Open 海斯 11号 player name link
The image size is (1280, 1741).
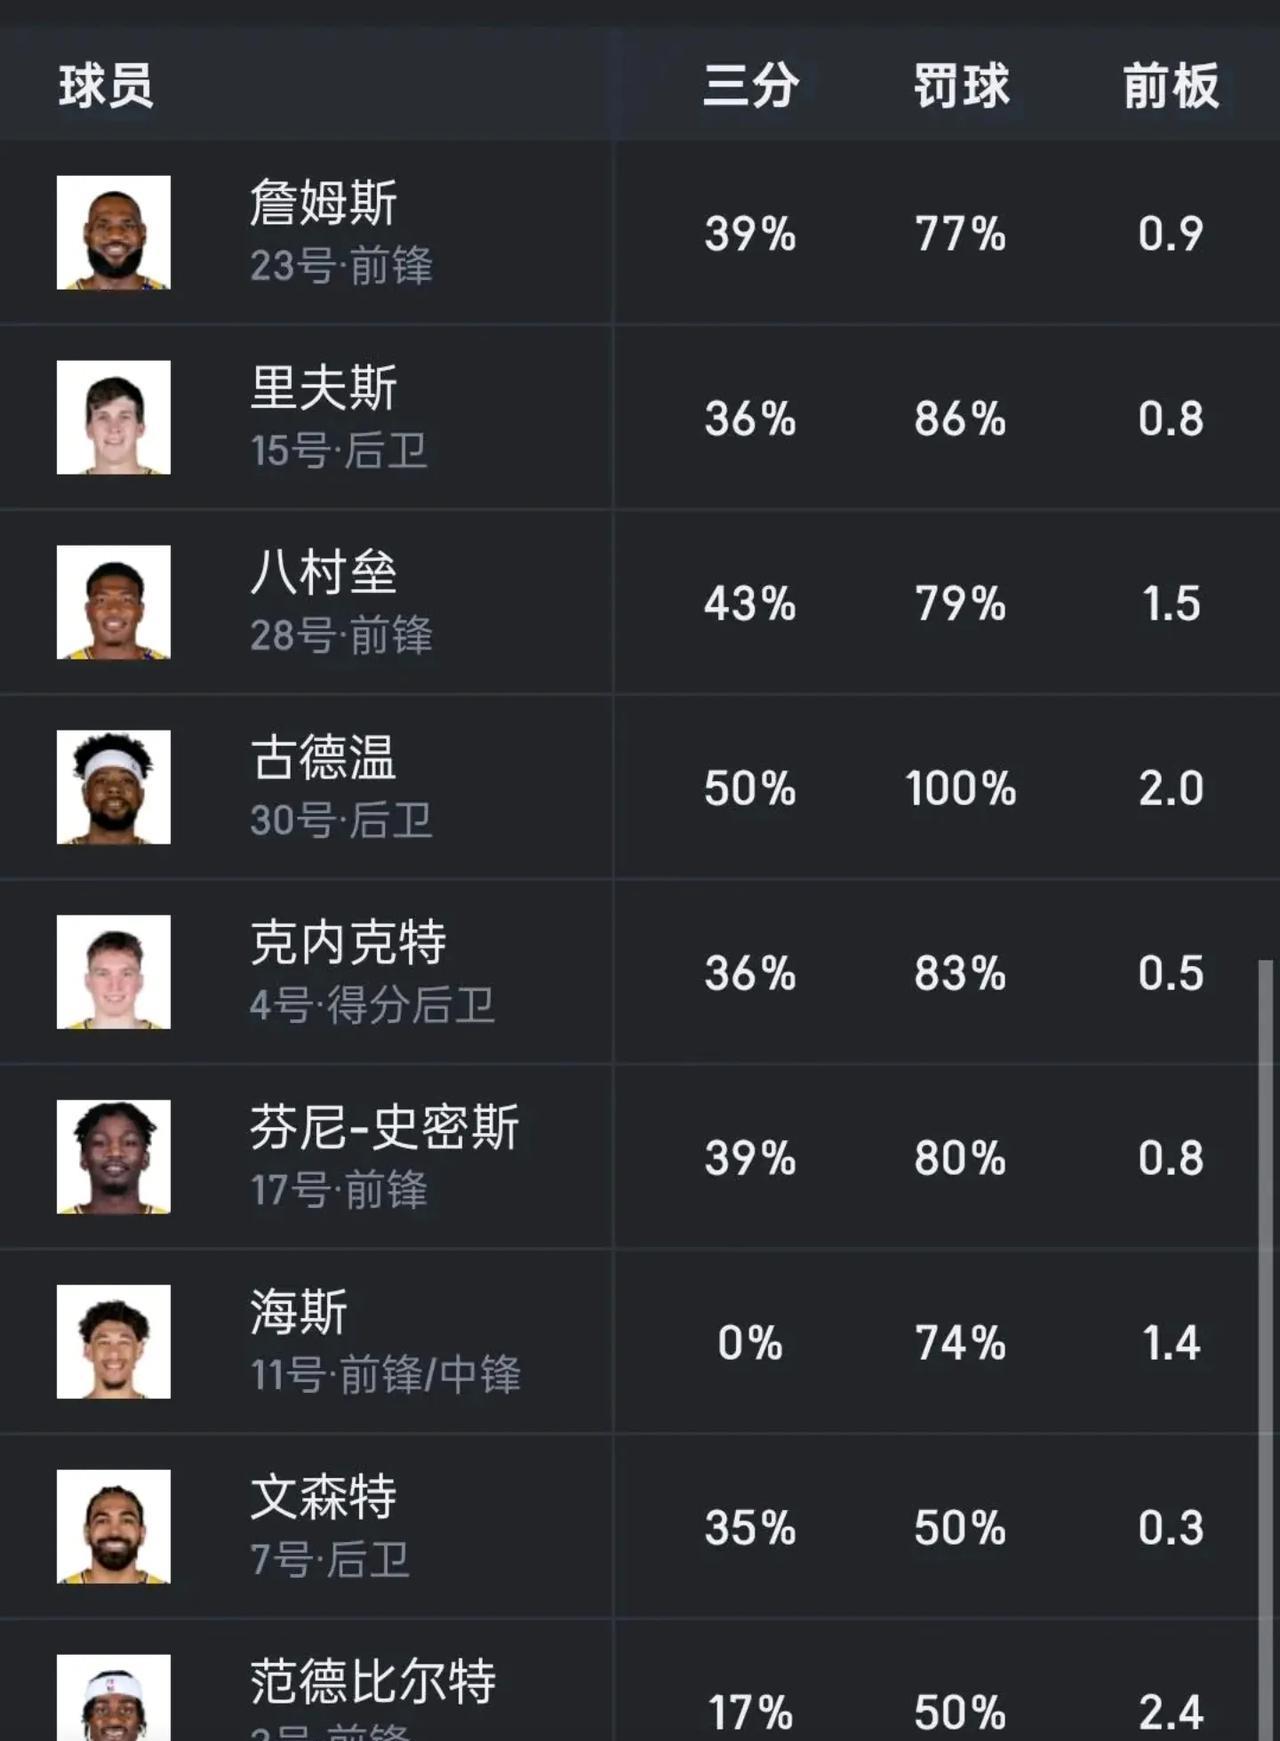[299, 1312]
